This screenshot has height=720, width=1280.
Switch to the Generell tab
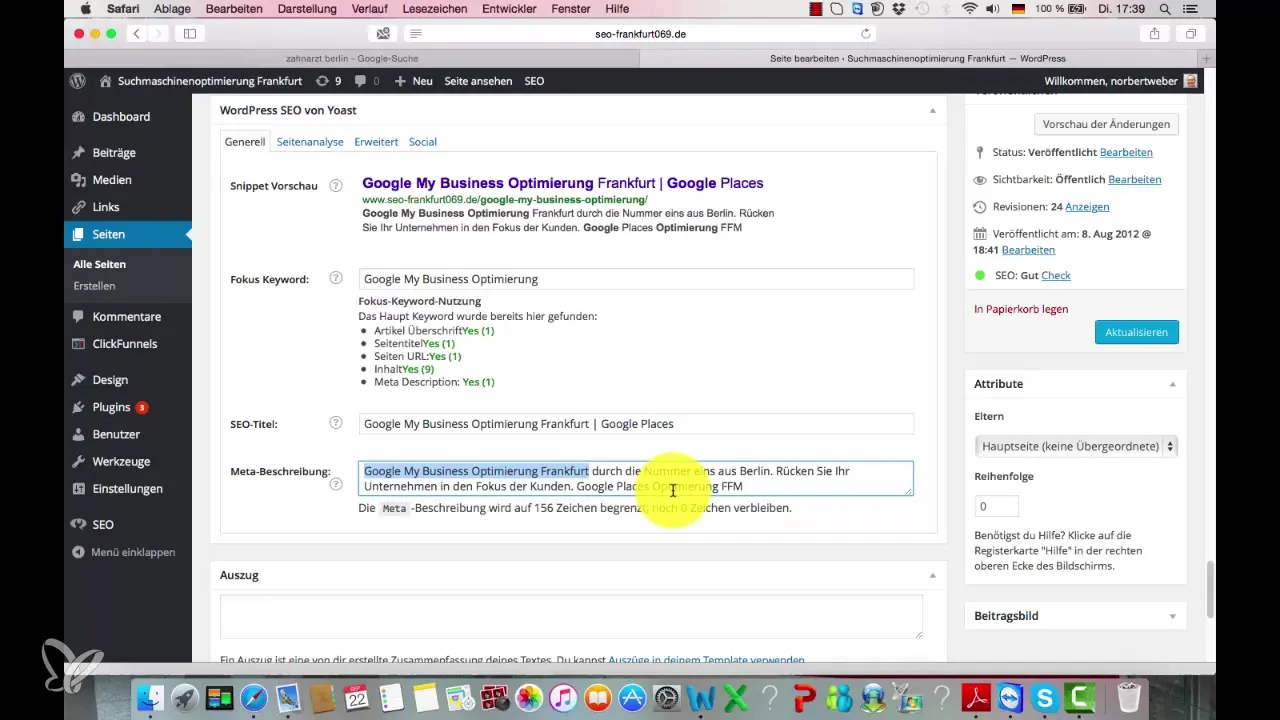(x=245, y=142)
